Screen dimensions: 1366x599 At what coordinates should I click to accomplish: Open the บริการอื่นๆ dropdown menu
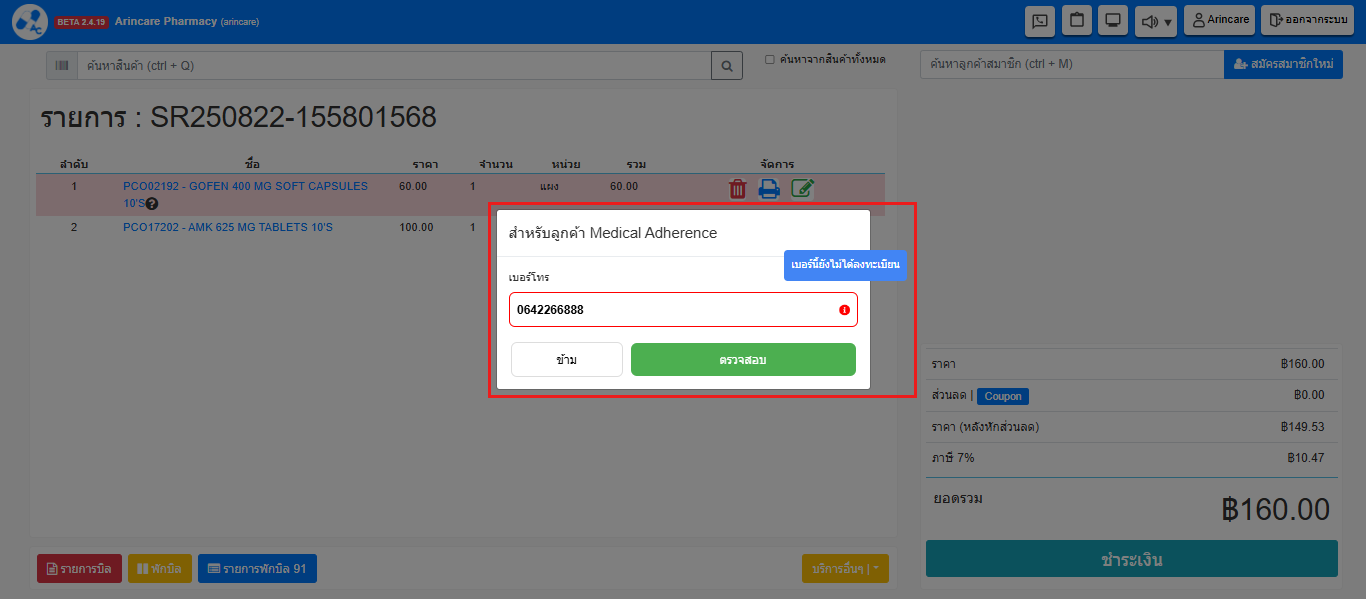point(845,569)
